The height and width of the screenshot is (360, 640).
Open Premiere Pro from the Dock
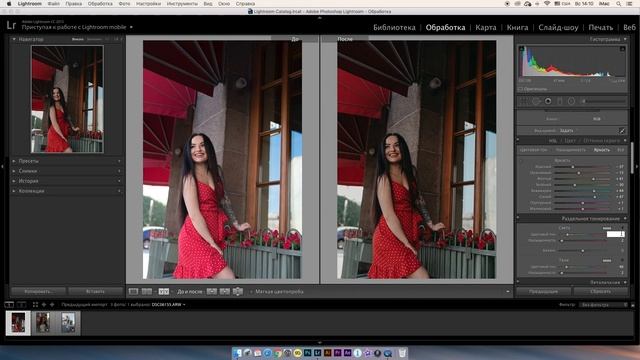(337, 353)
